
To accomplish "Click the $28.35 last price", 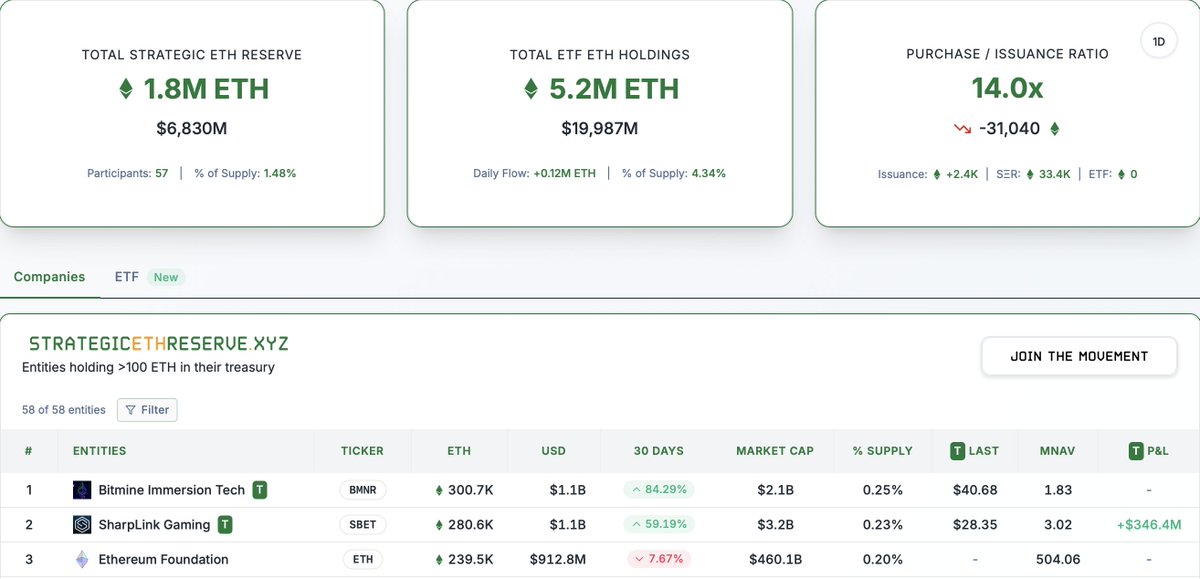I will click(x=975, y=525).
